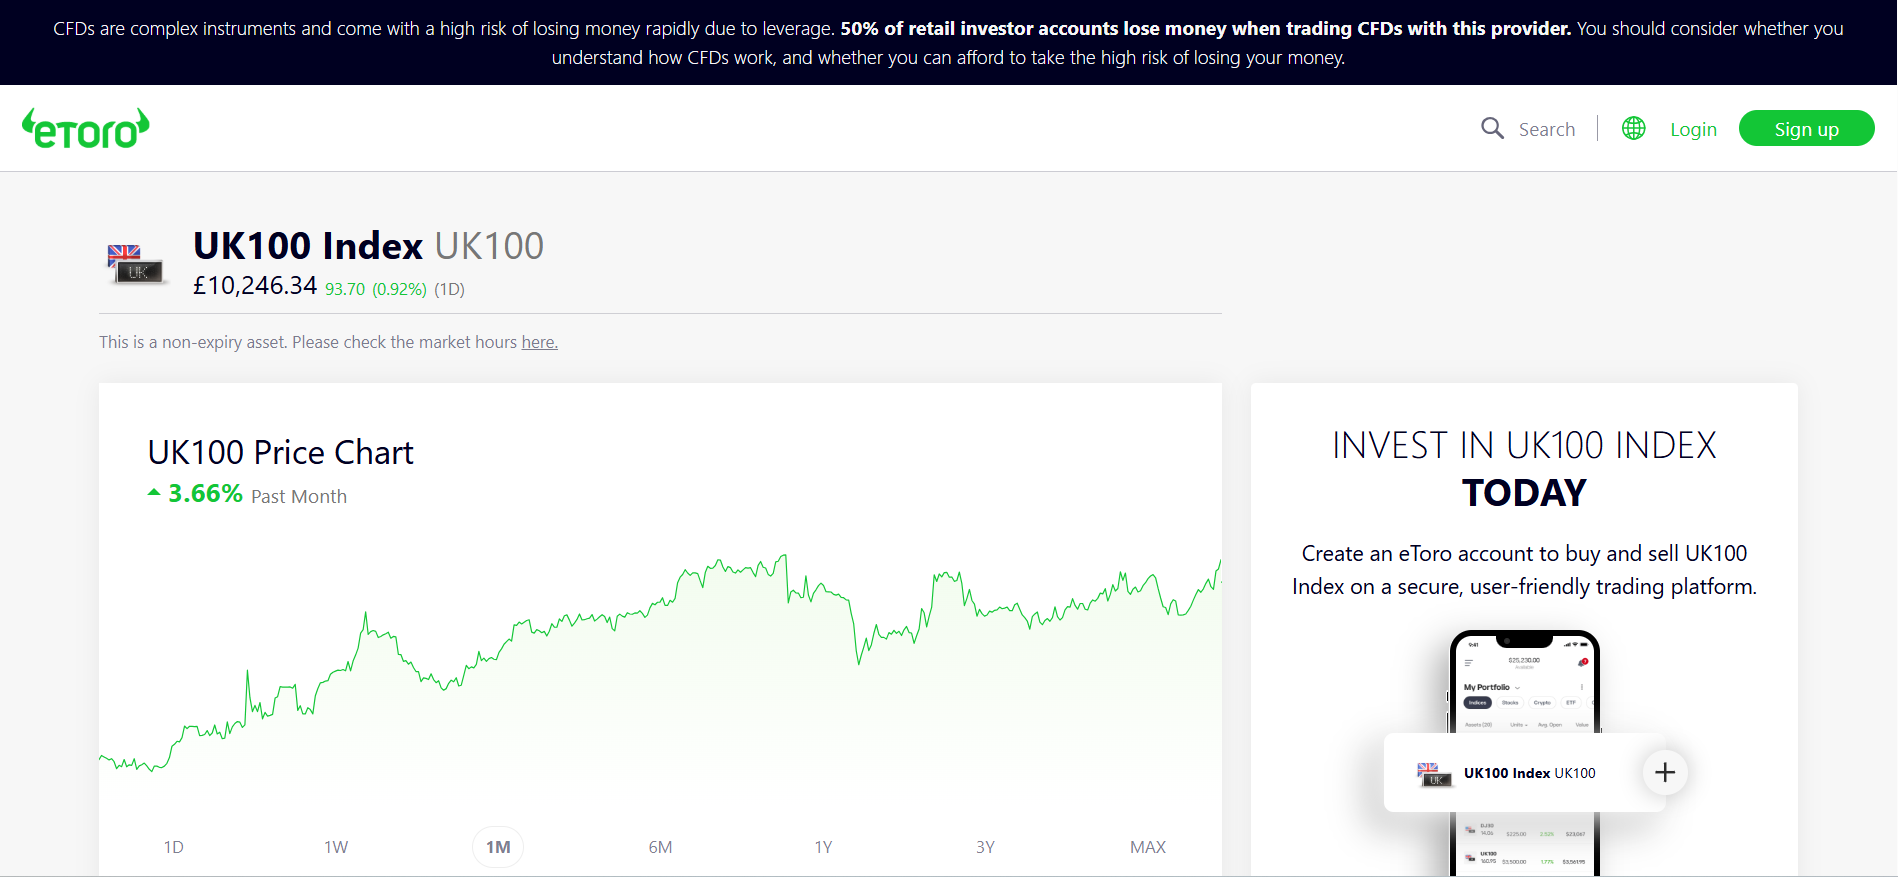Select the 1W chart range
This screenshot has width=1898, height=877.
point(336,847)
